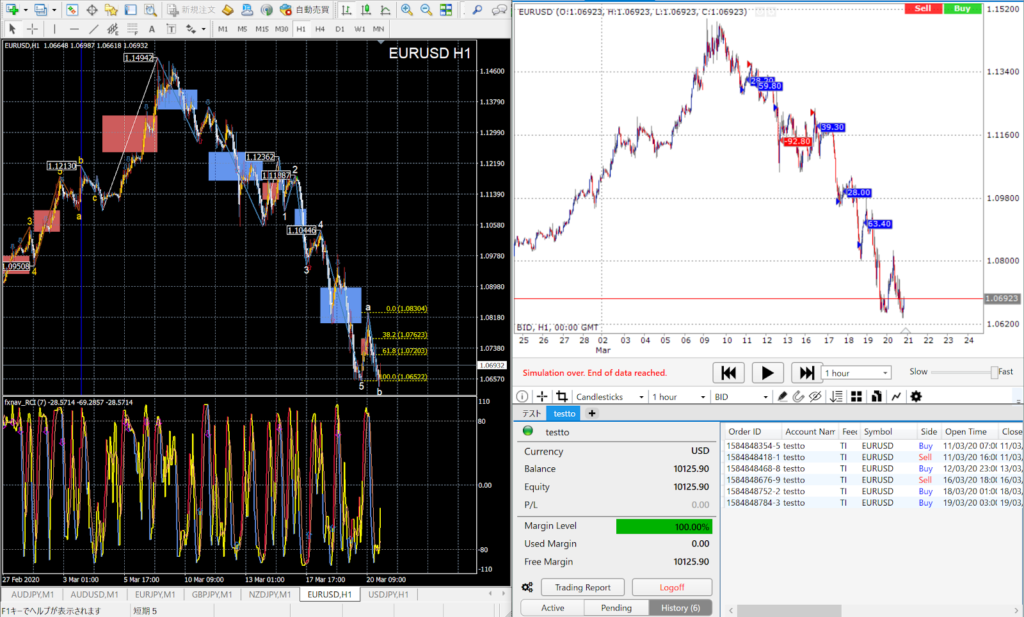Switch timeframe to M30
The image size is (1024, 617).
[281, 29]
